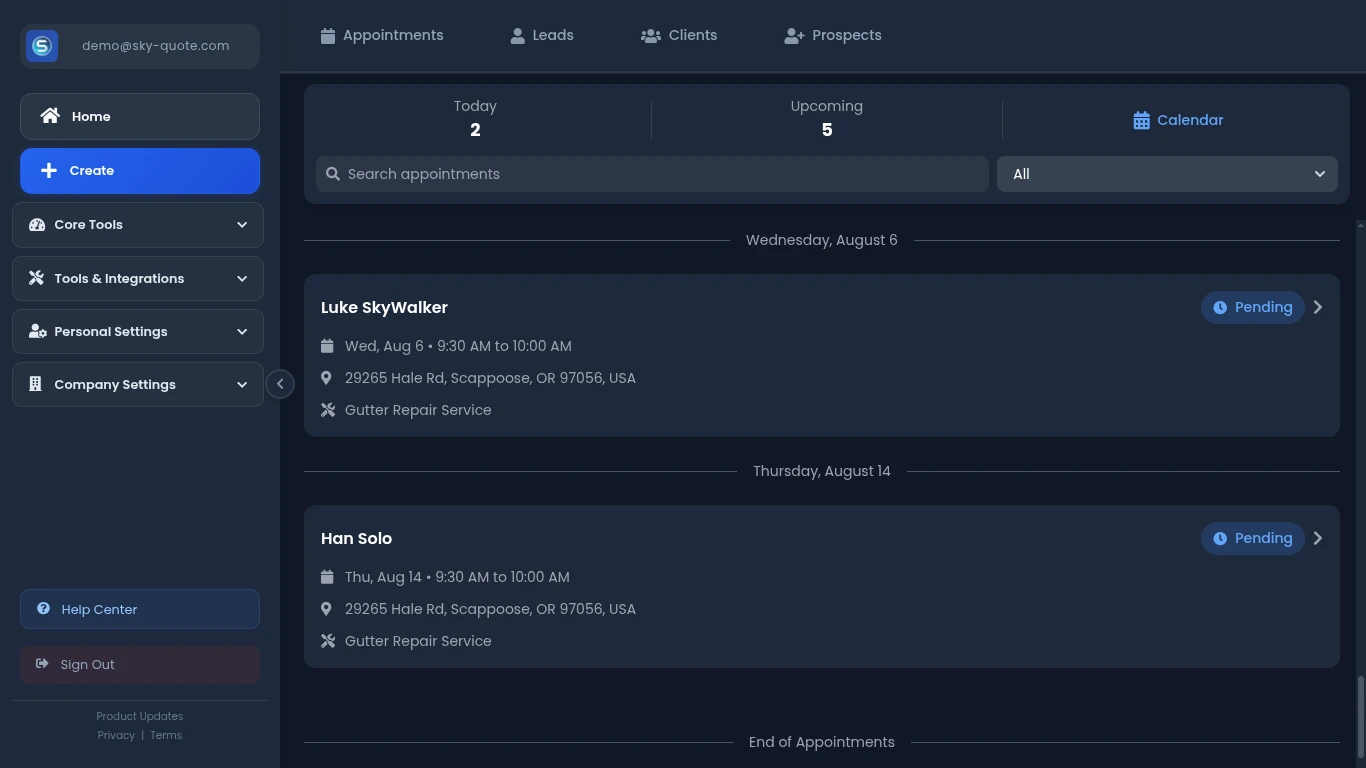Click the Clients group icon

(651, 35)
